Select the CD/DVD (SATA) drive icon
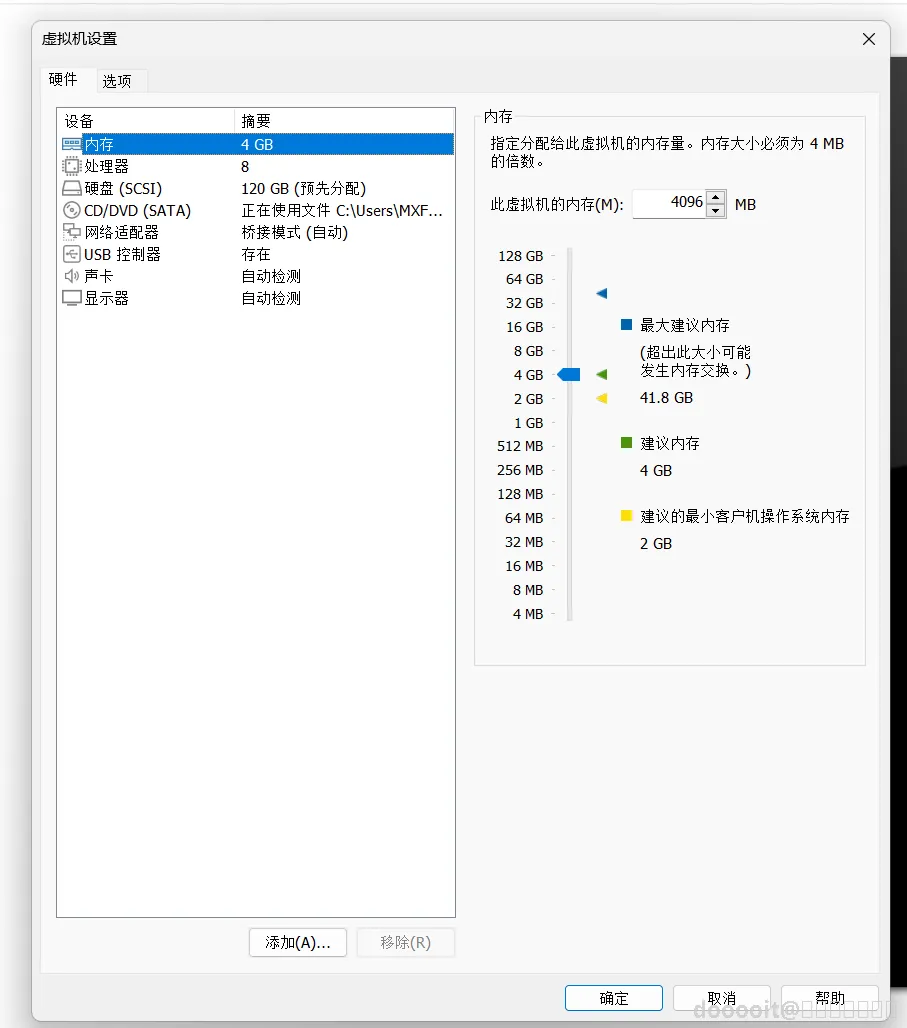This screenshot has width=907, height=1028. 73,210
